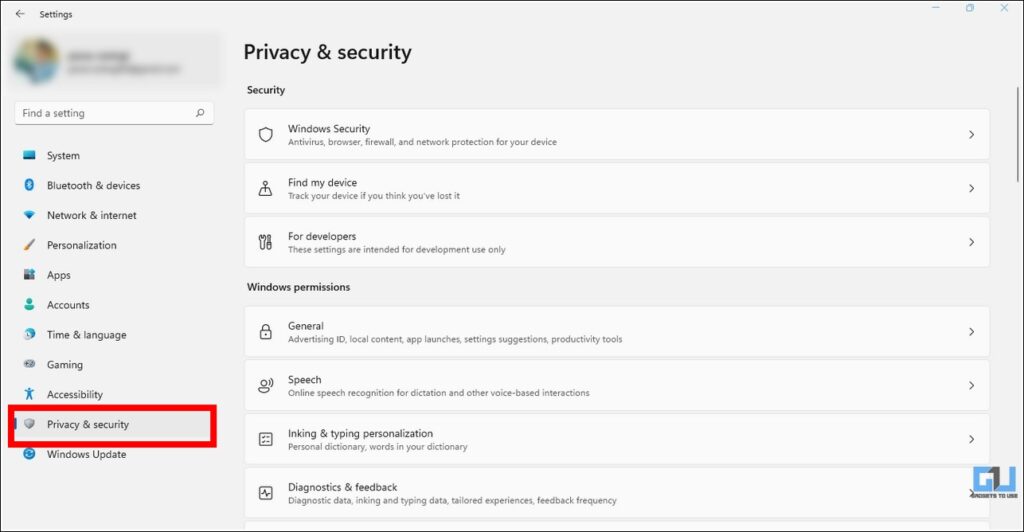This screenshot has width=1024, height=532.
Task: Click the For developers tools icon
Action: pos(266,242)
